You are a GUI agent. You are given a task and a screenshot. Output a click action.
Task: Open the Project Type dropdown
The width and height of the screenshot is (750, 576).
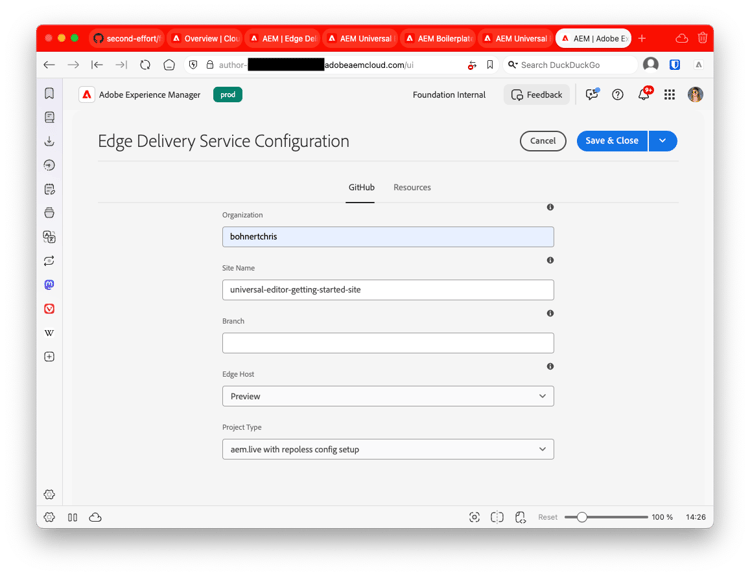(388, 449)
